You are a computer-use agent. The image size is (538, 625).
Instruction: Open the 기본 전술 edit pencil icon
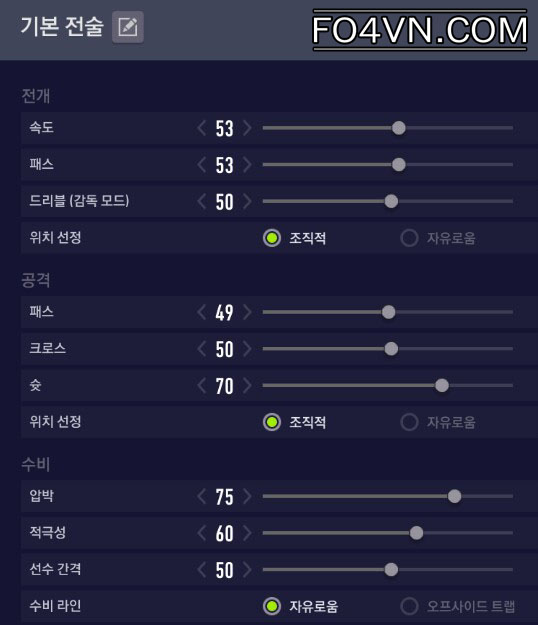click(128, 27)
